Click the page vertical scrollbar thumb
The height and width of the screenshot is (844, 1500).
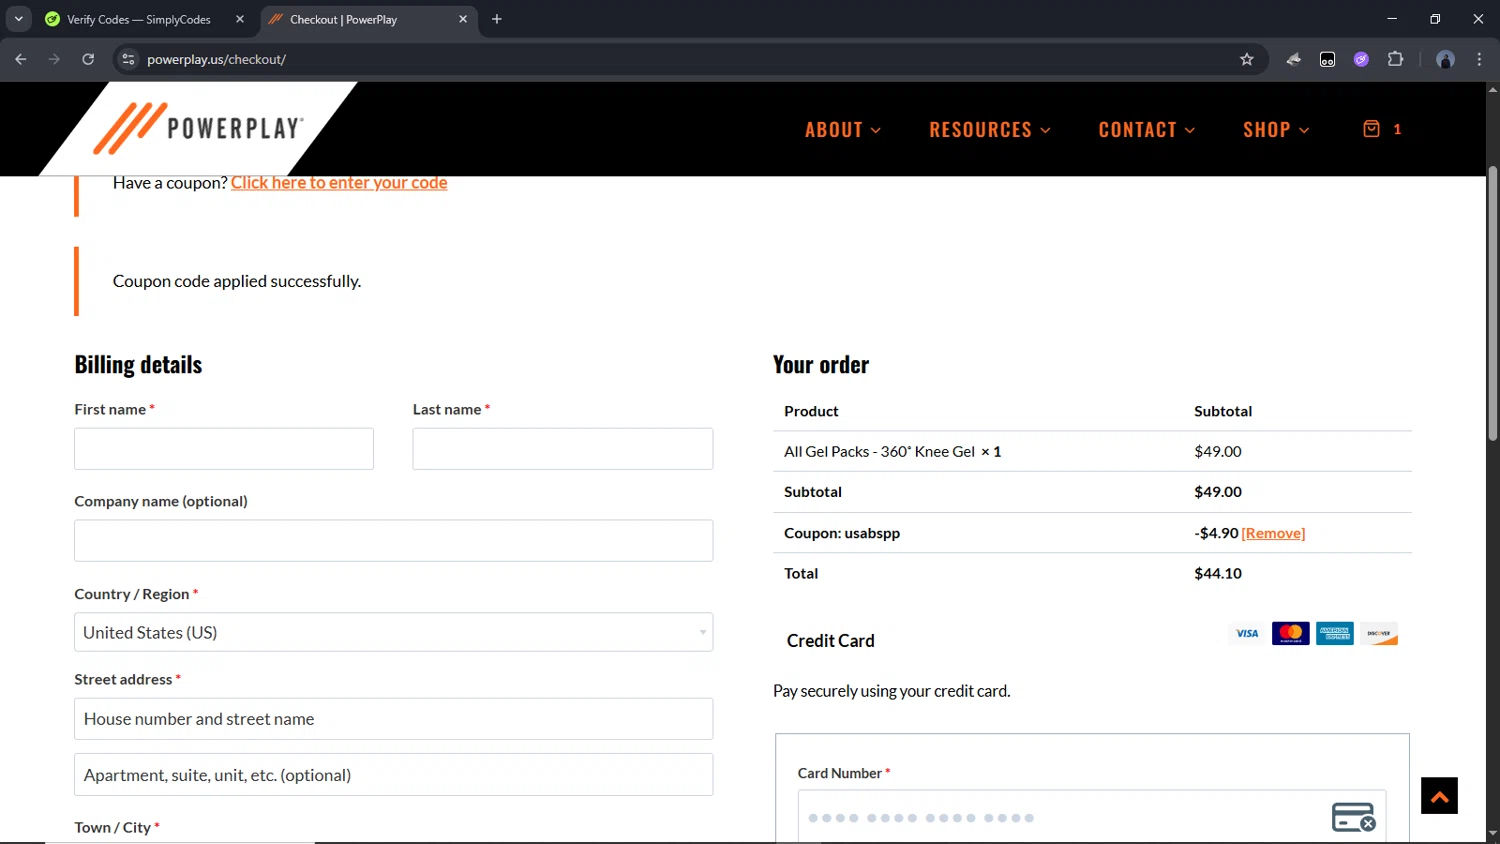point(1492,303)
